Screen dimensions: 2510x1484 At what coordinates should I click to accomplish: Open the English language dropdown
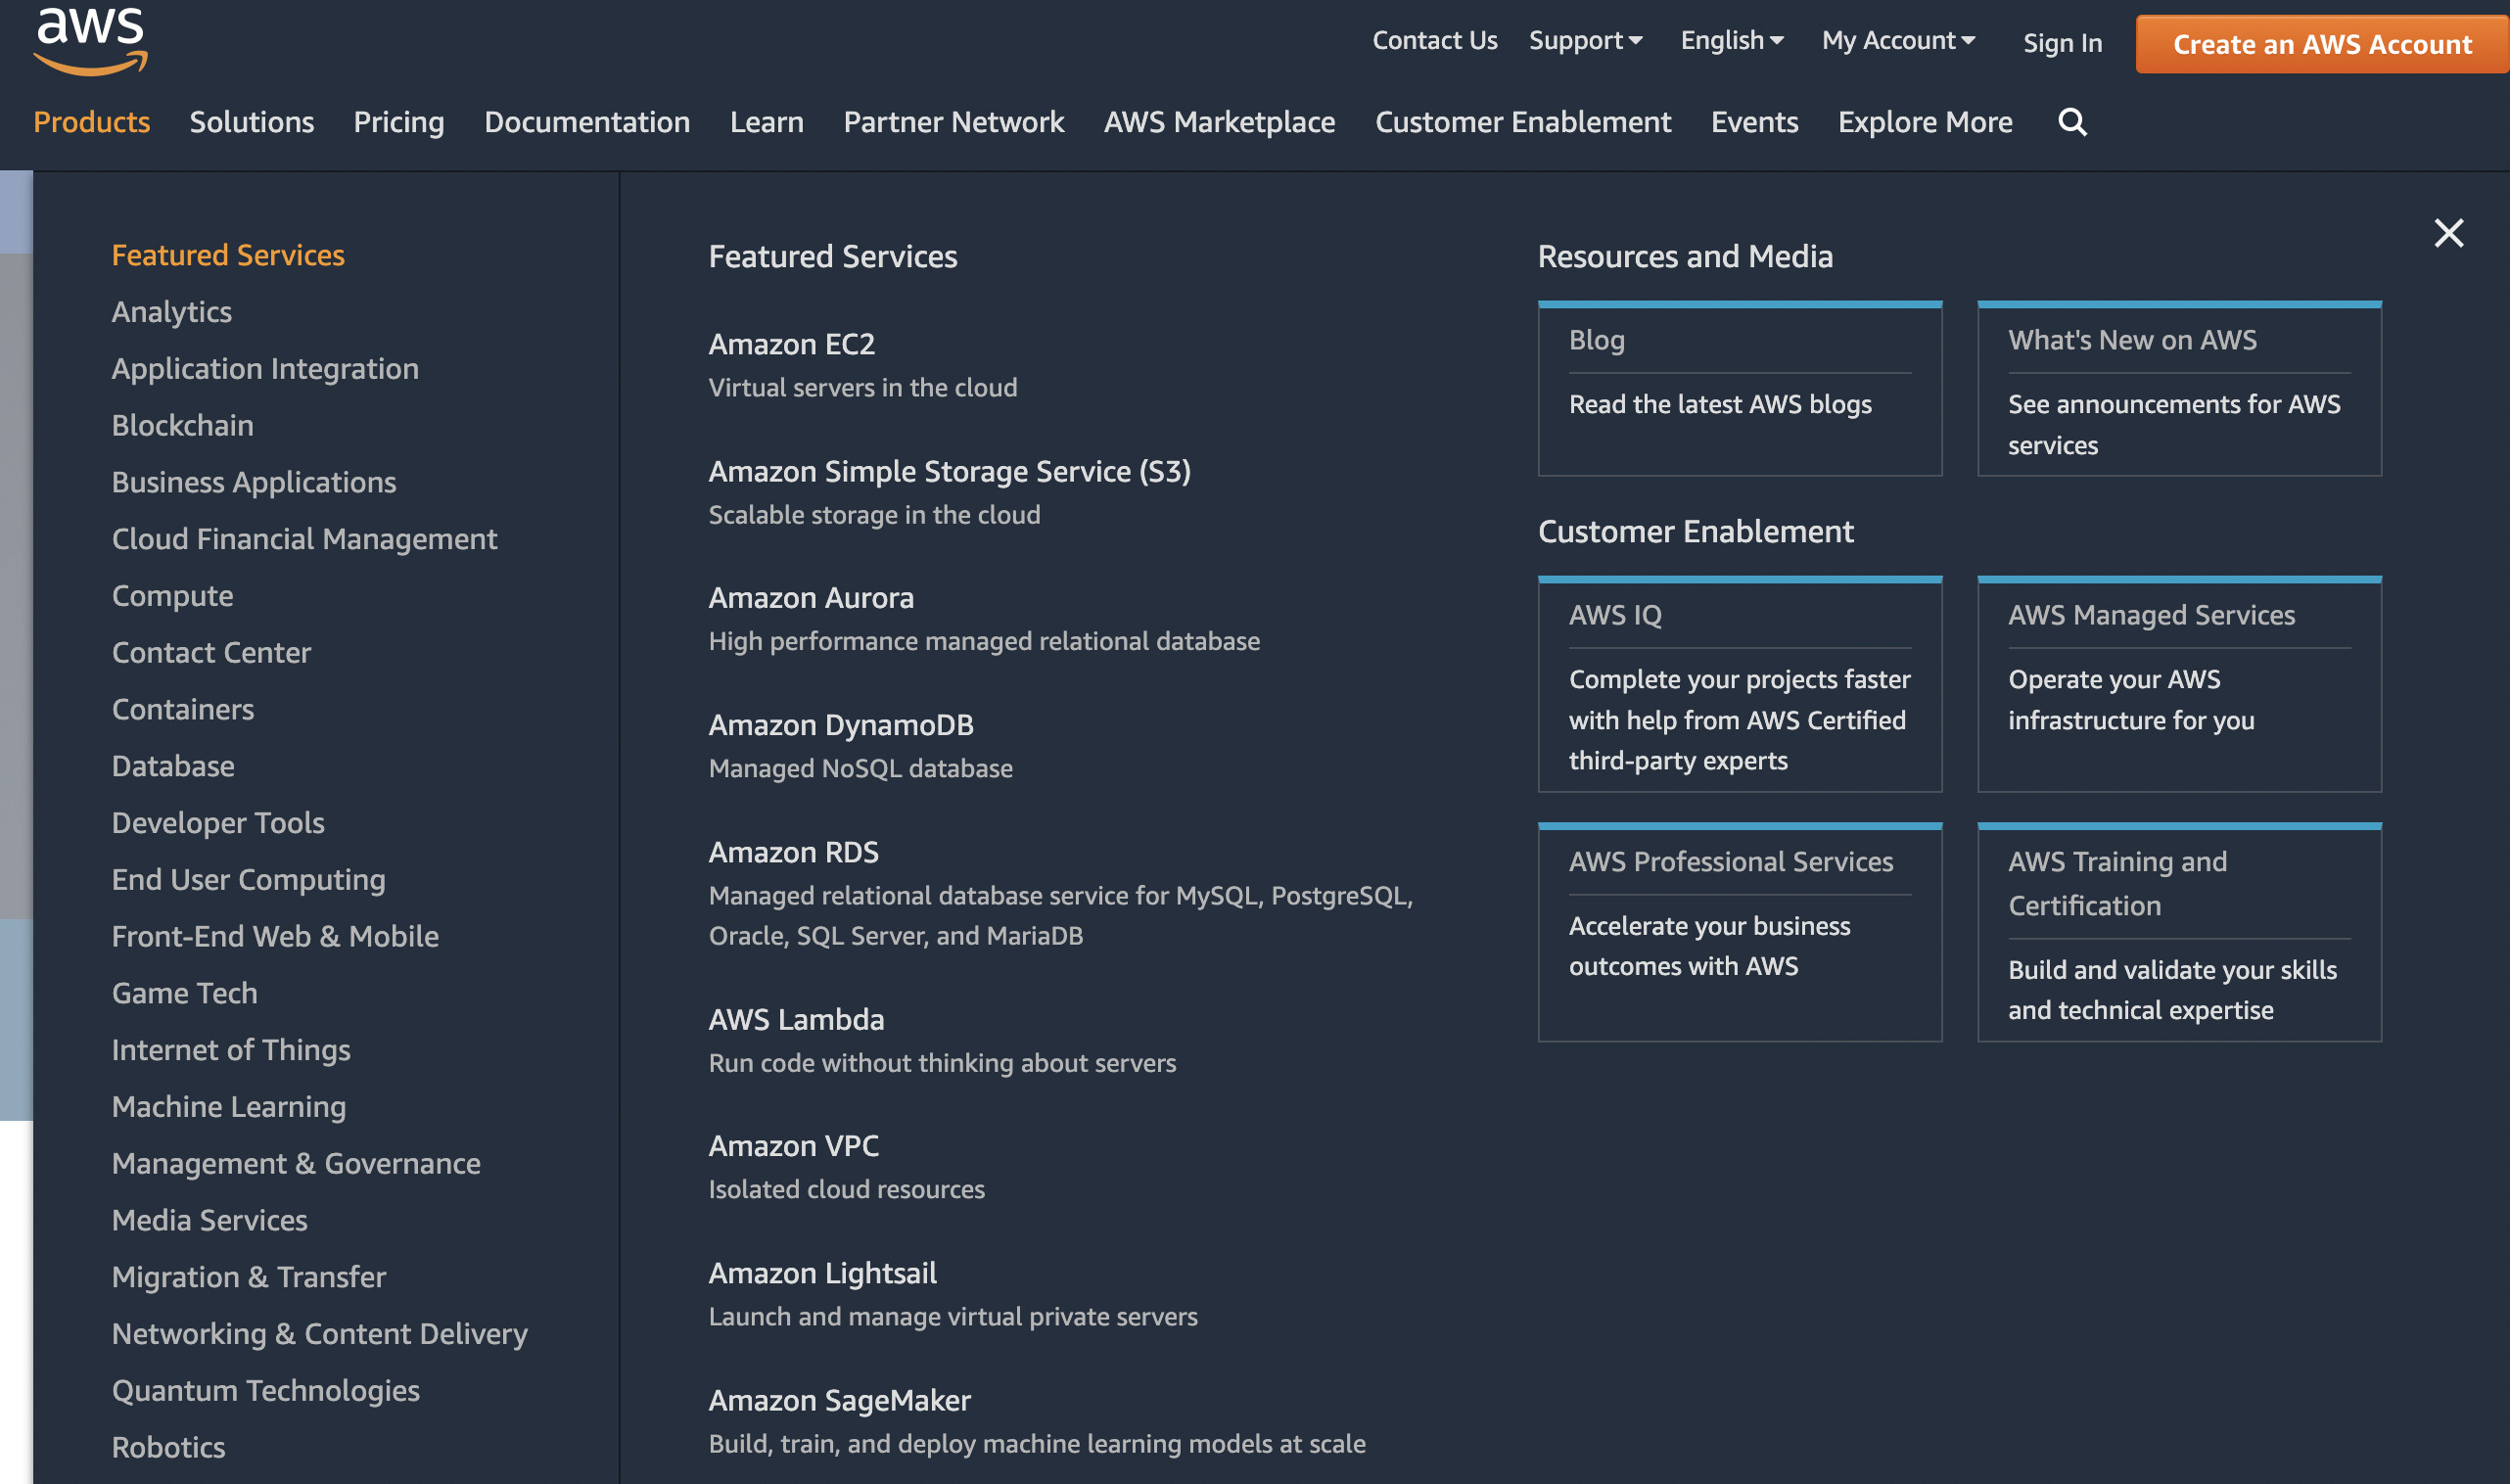tap(1731, 41)
